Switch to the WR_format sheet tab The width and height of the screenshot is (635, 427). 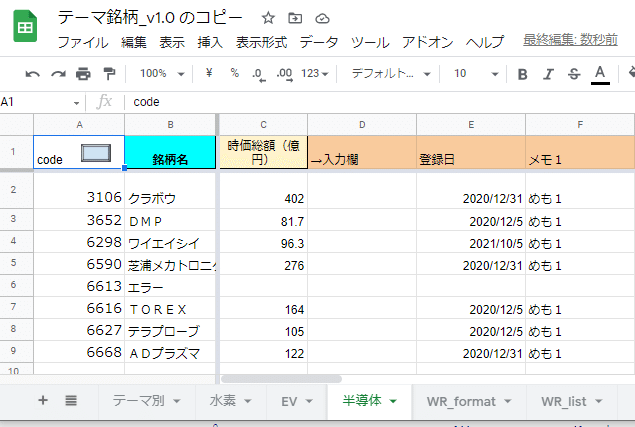coord(461,401)
